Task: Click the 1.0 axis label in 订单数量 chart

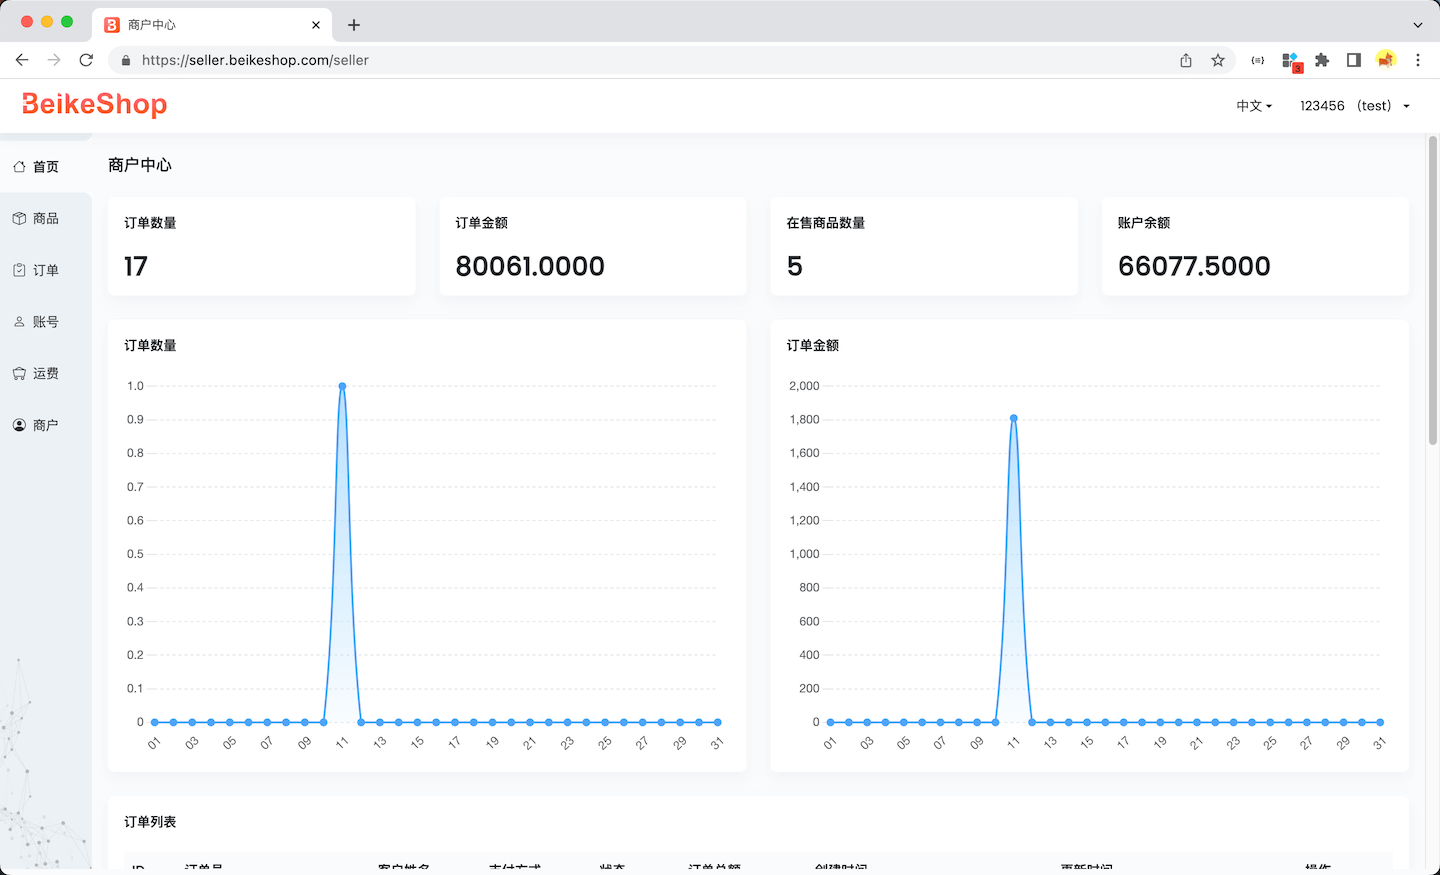Action: [x=135, y=386]
